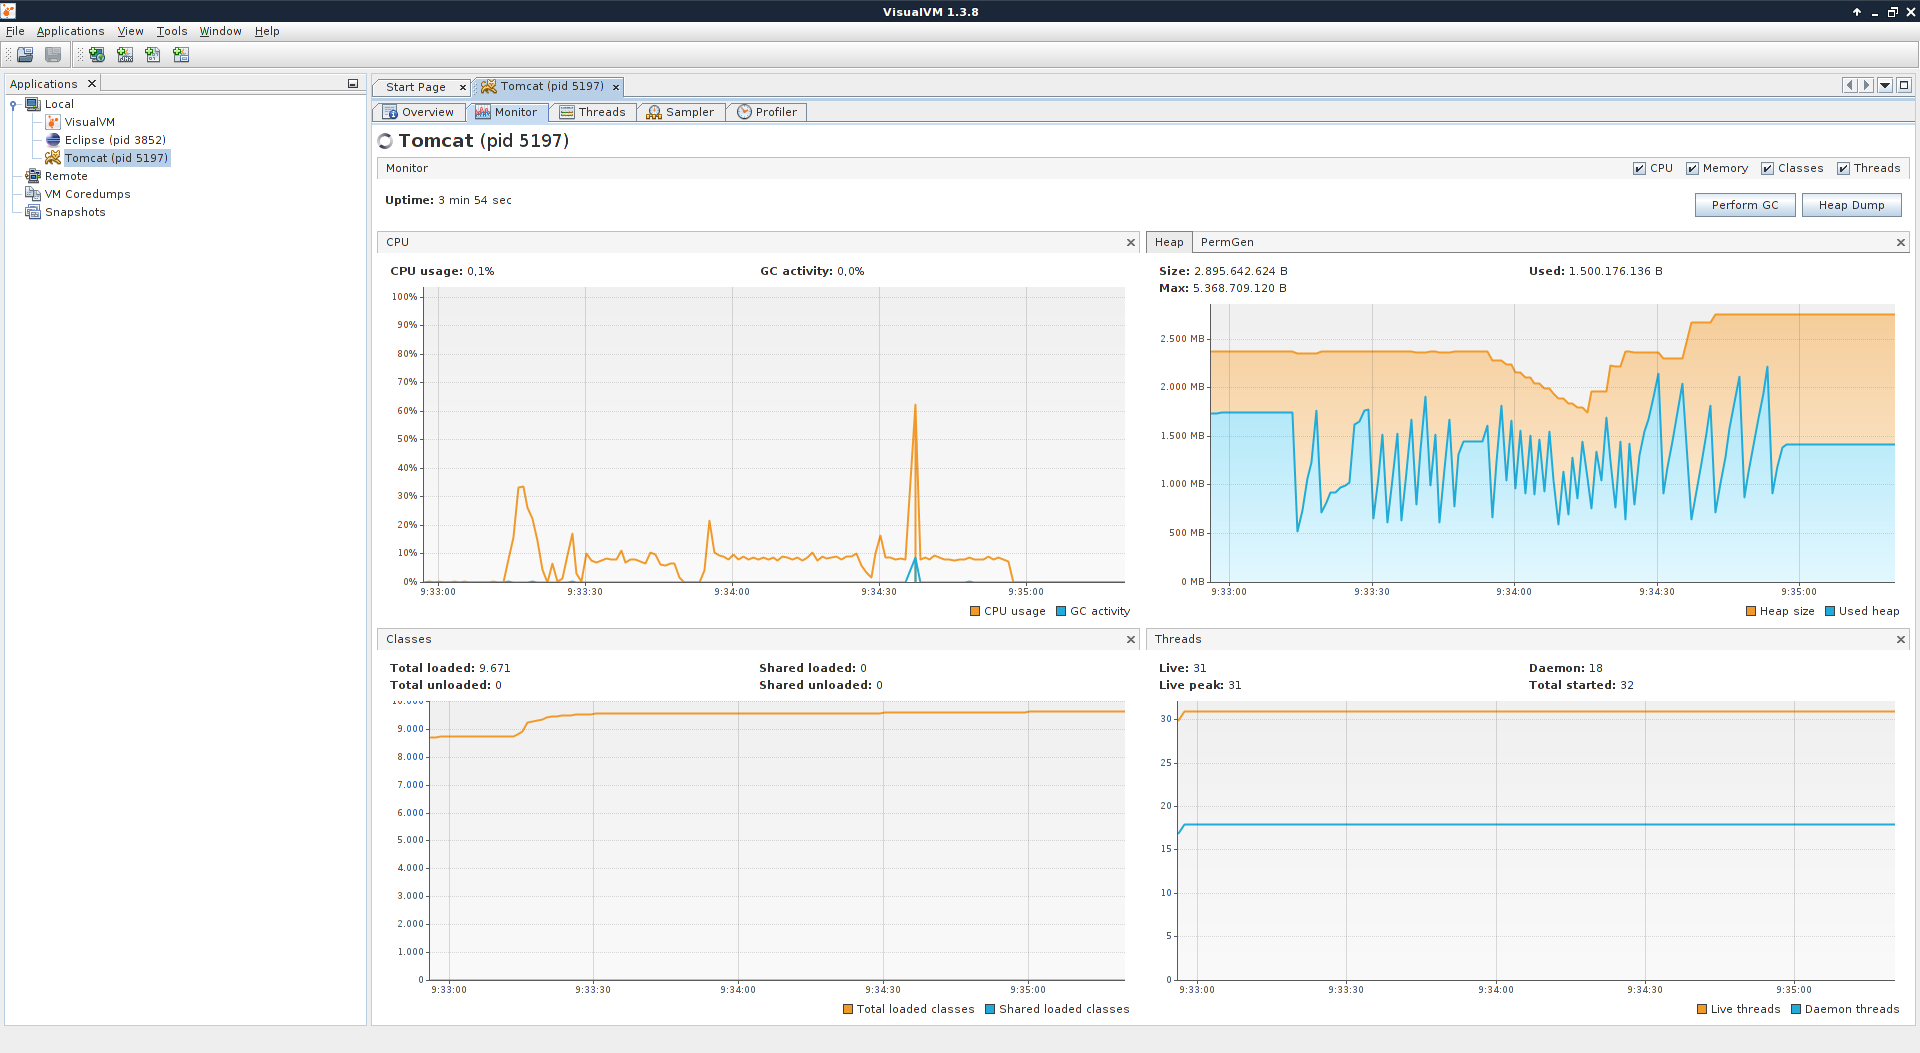Click the Remote node icon in the tree

point(33,176)
